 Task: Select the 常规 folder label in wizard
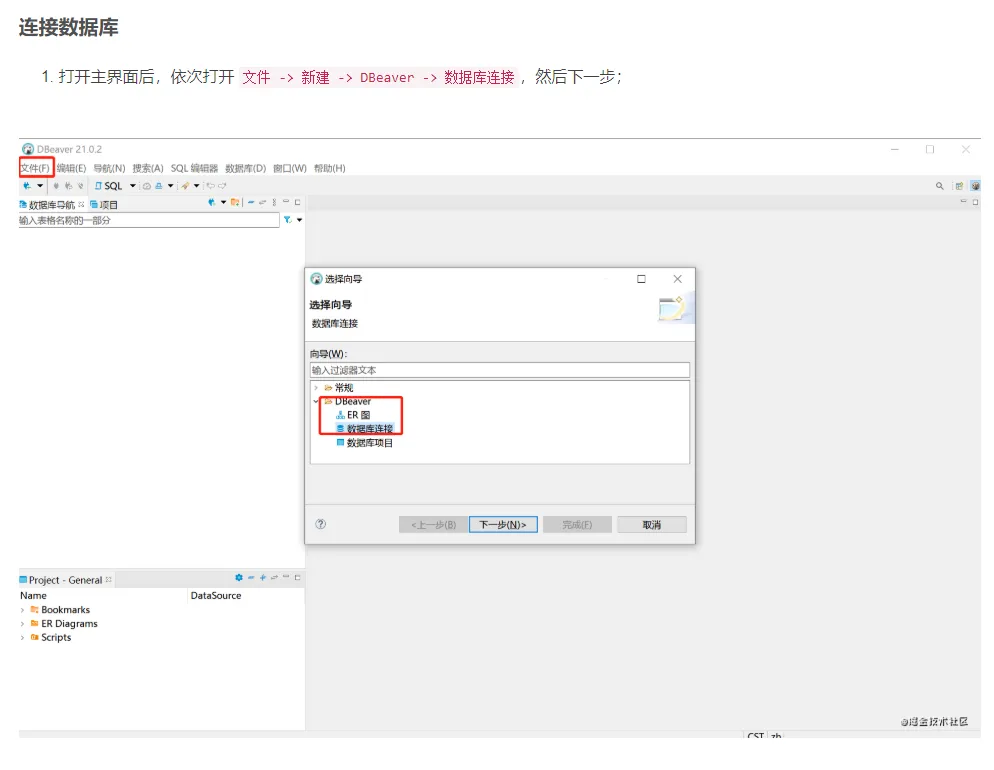click(344, 387)
